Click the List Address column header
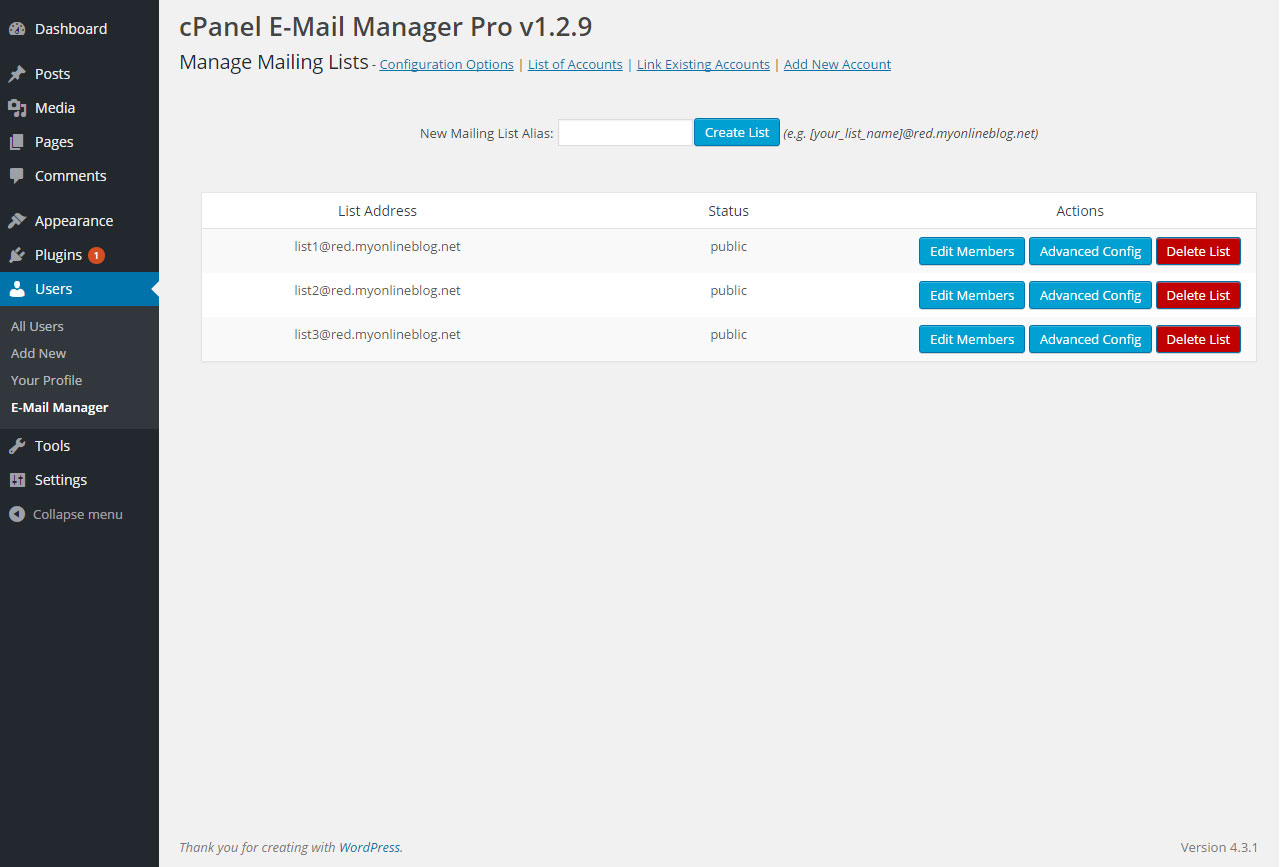This screenshot has height=867, width=1280. tap(377, 211)
